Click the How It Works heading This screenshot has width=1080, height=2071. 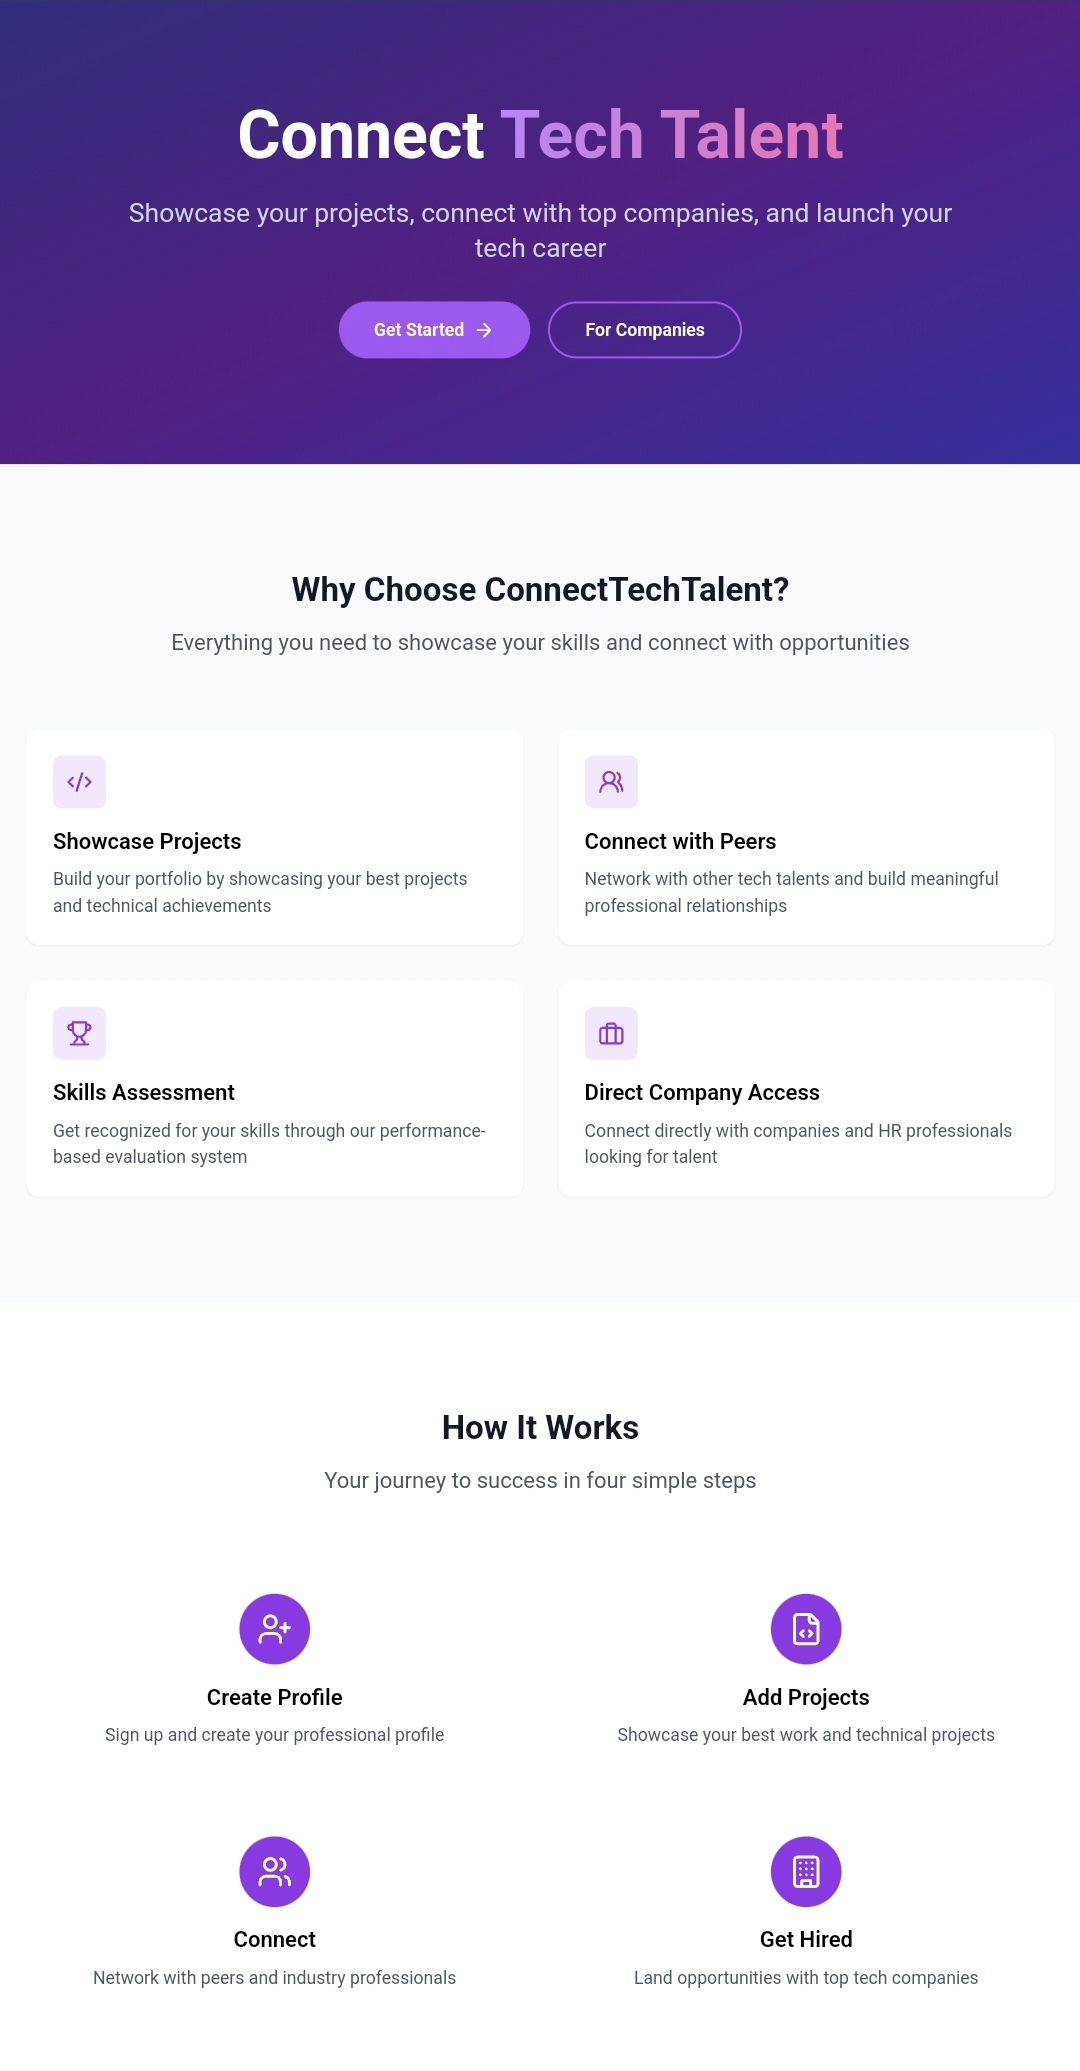tap(540, 1428)
